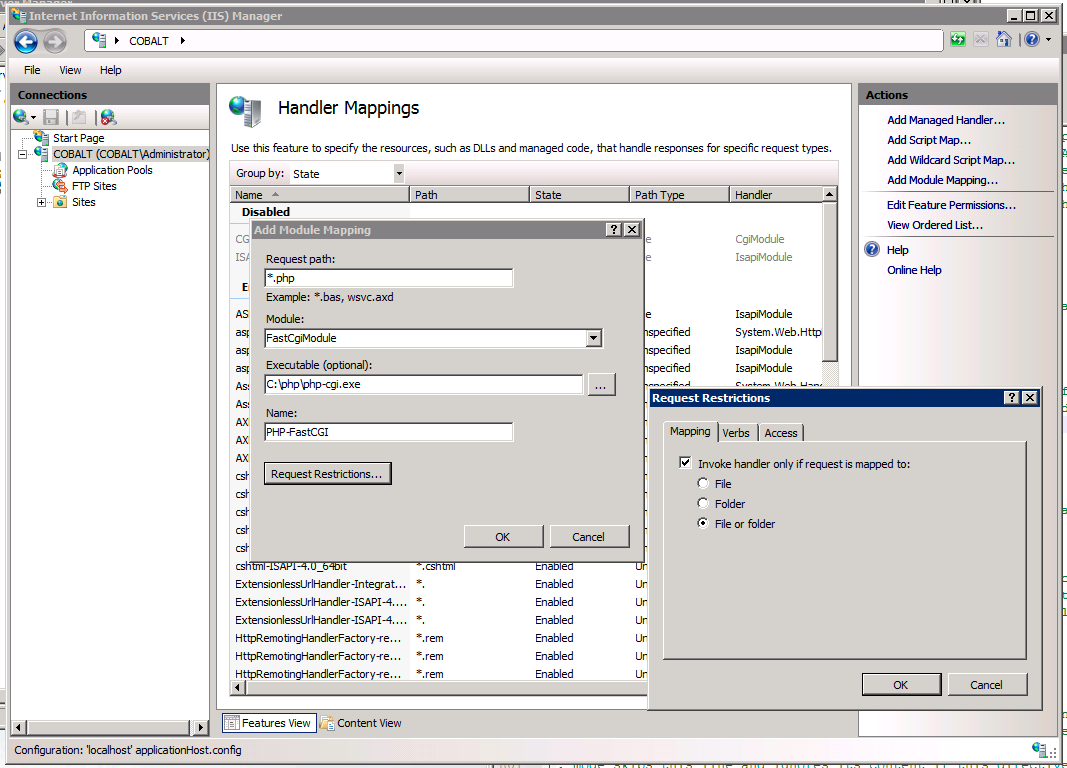Open the Group by dropdown

(398, 173)
